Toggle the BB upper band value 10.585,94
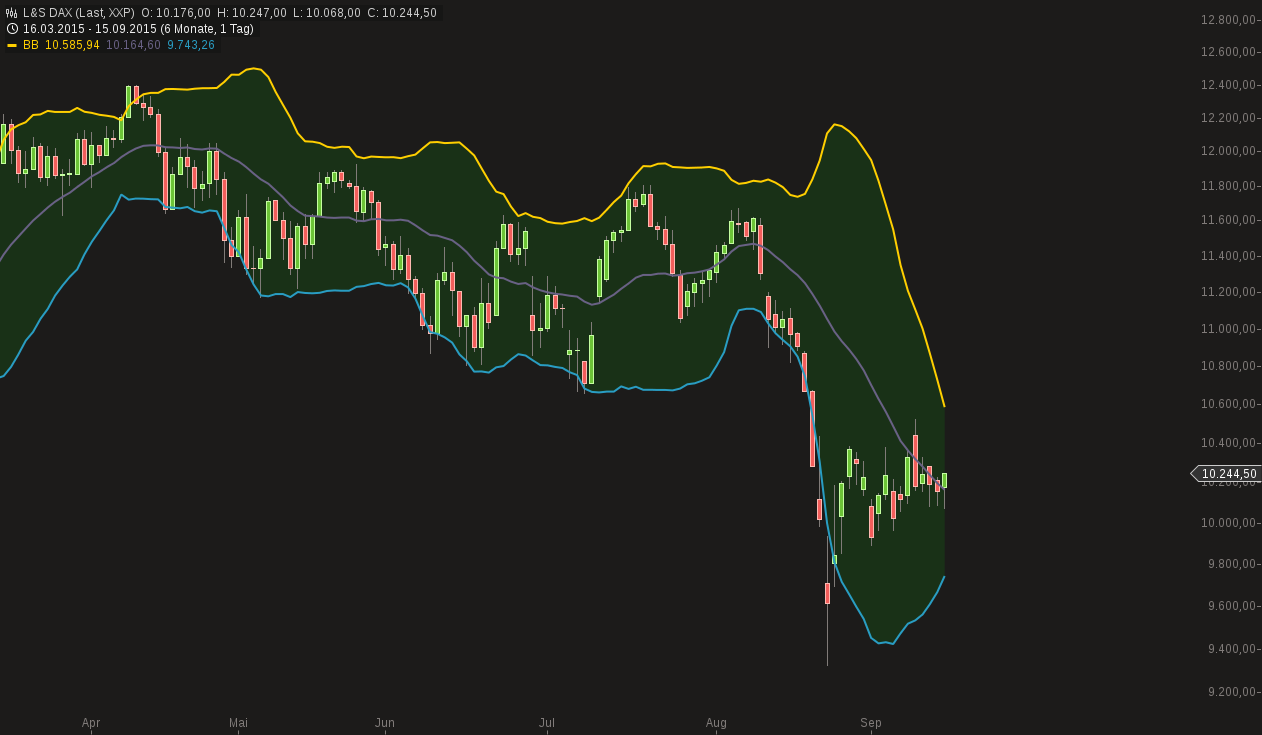 (73, 44)
